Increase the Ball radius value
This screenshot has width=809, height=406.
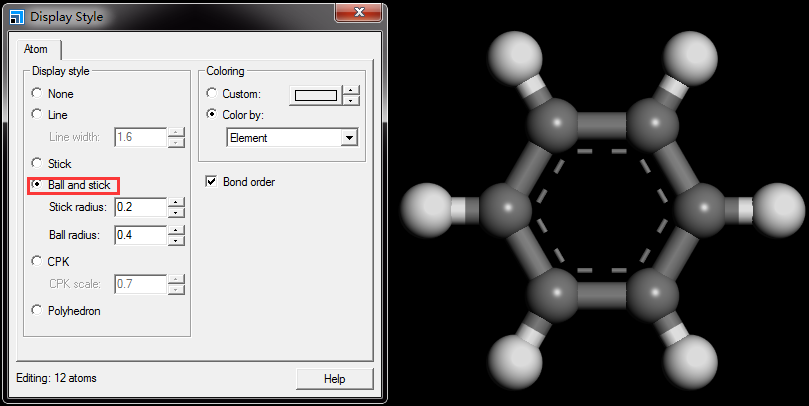click(x=176, y=230)
